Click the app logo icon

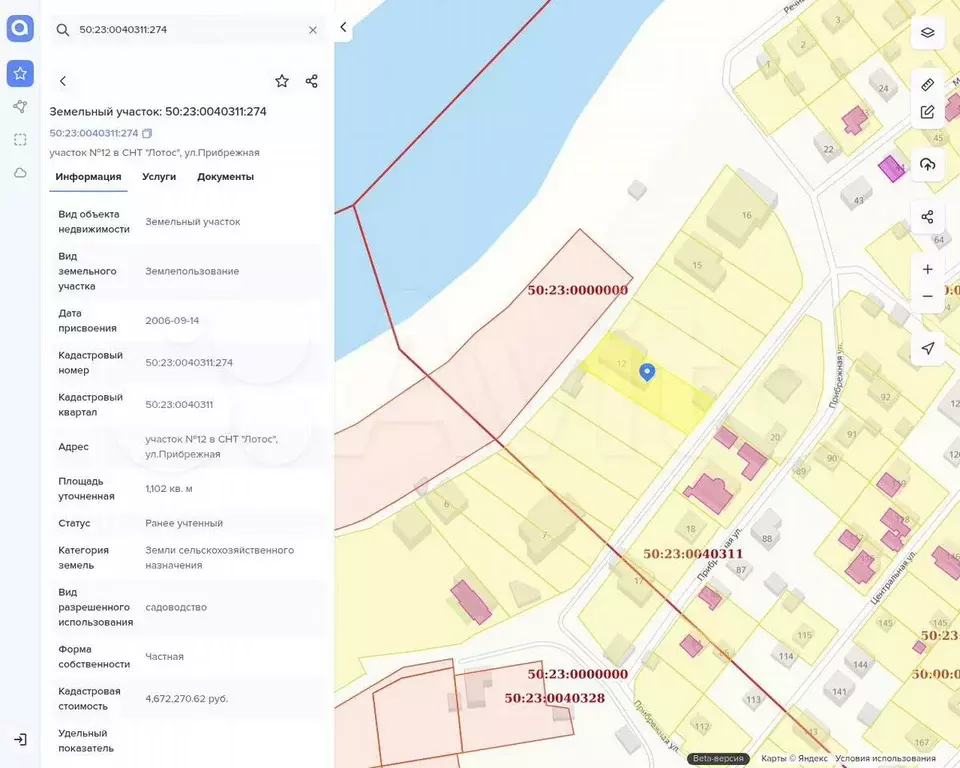pos(20,28)
